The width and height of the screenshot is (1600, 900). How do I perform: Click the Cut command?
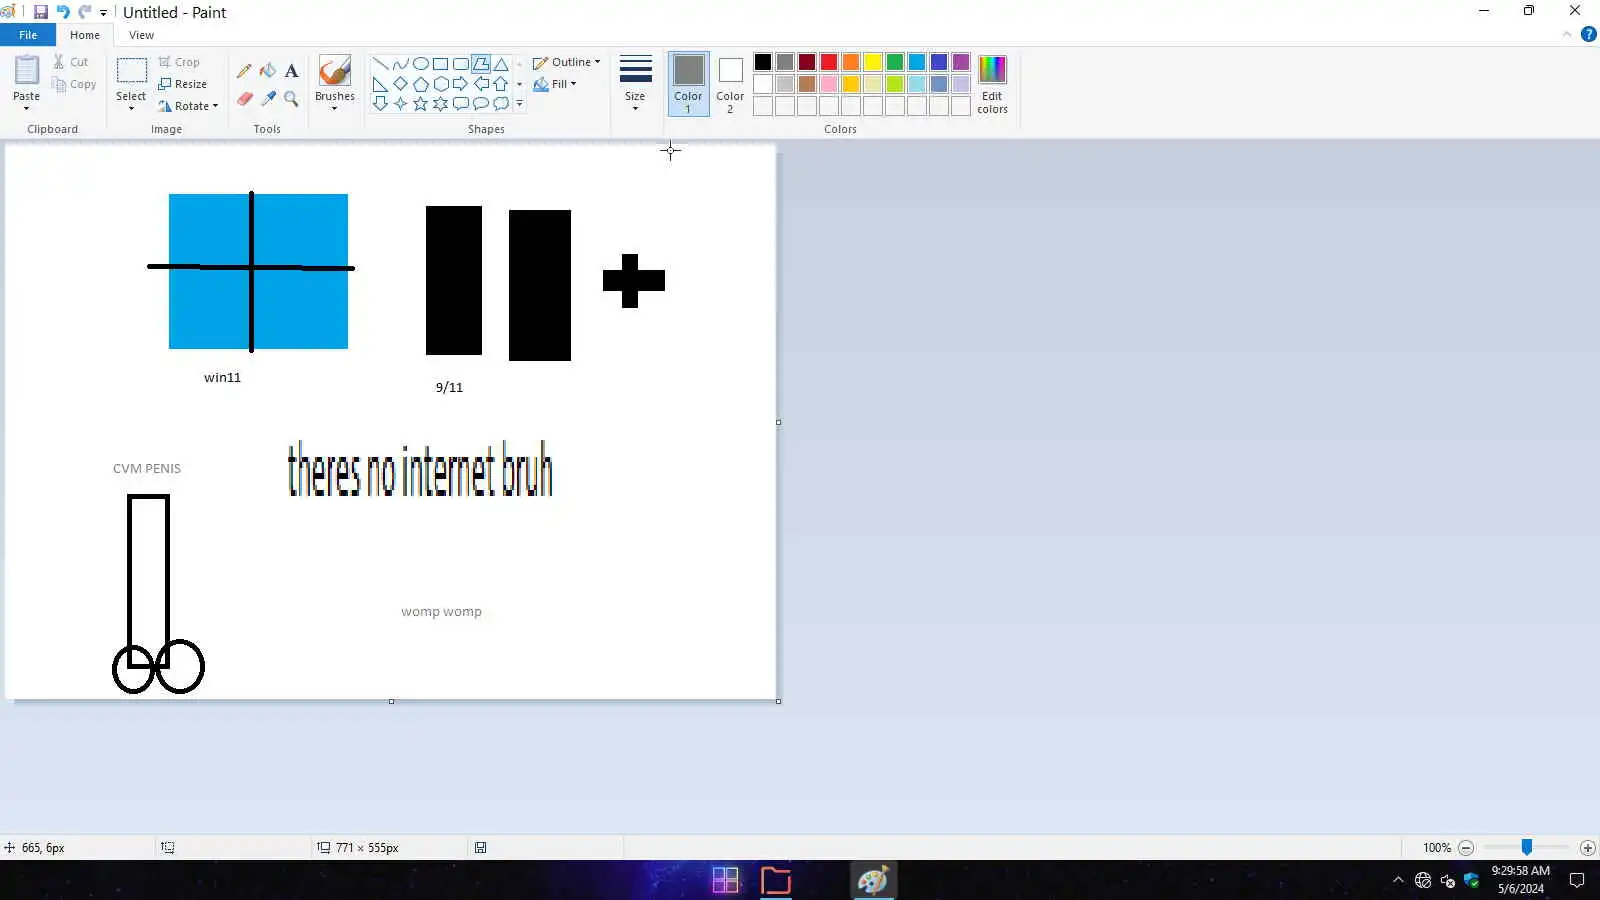[71, 62]
